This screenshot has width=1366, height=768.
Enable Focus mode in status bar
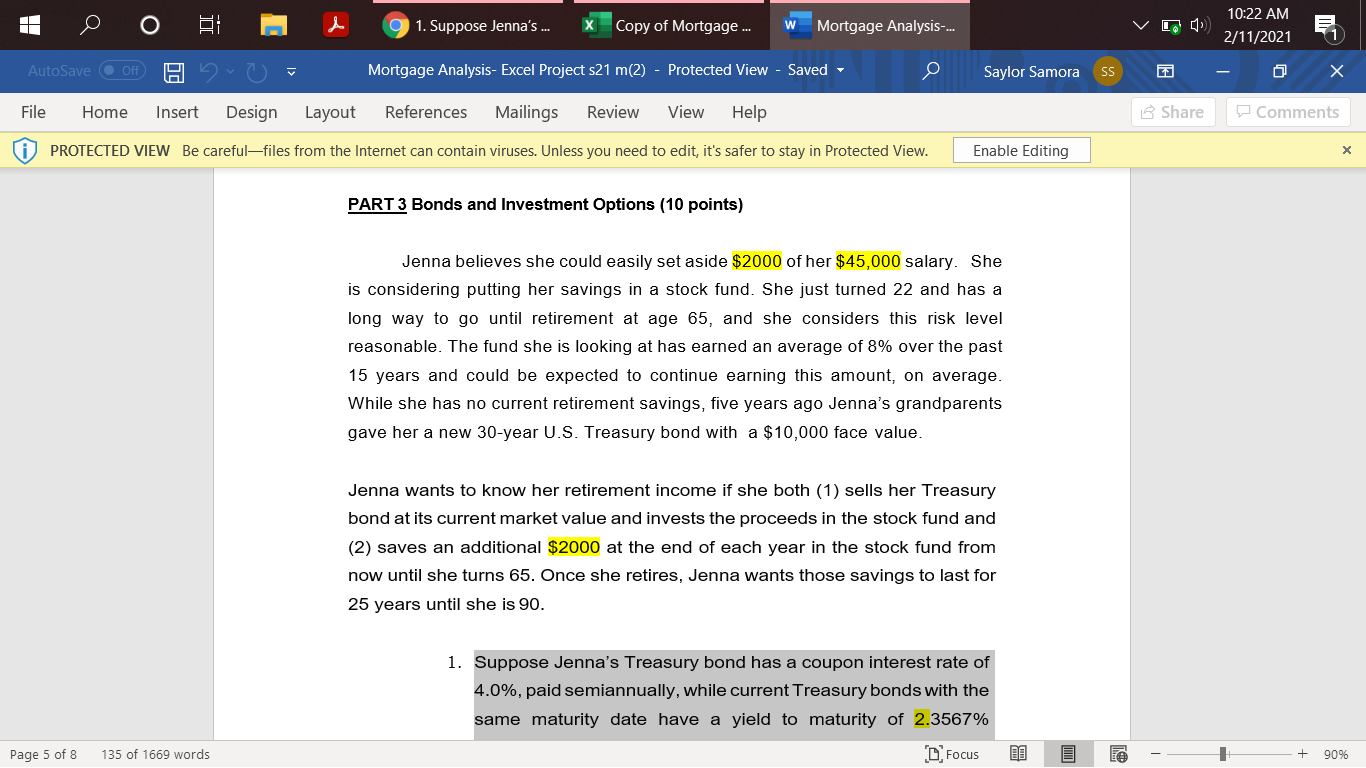pyautogui.click(x=952, y=754)
